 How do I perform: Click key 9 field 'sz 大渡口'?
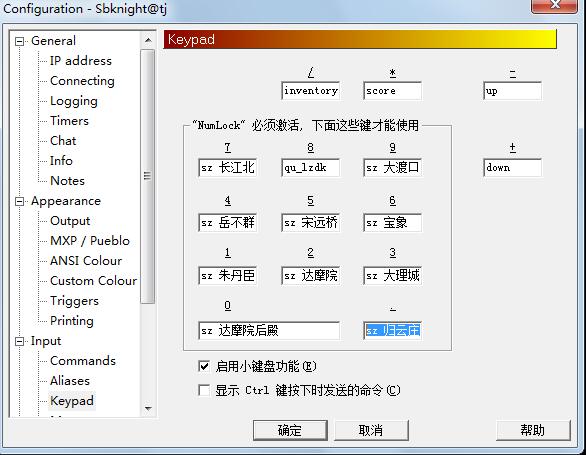point(392,167)
